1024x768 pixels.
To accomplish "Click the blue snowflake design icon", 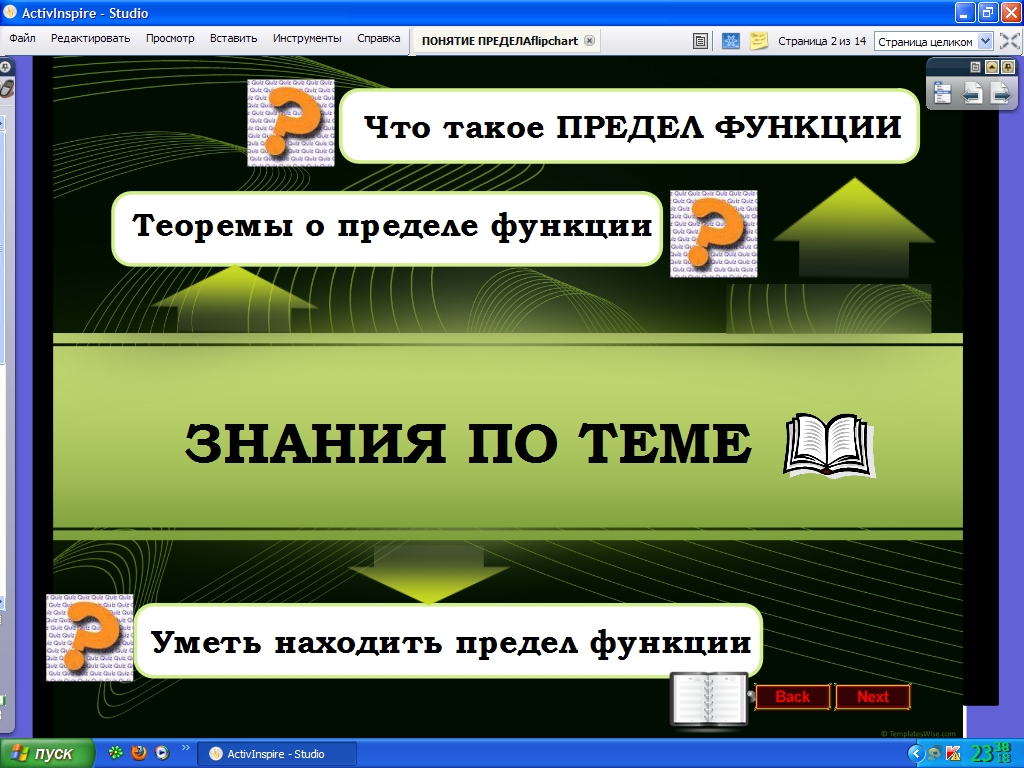I will pos(731,41).
